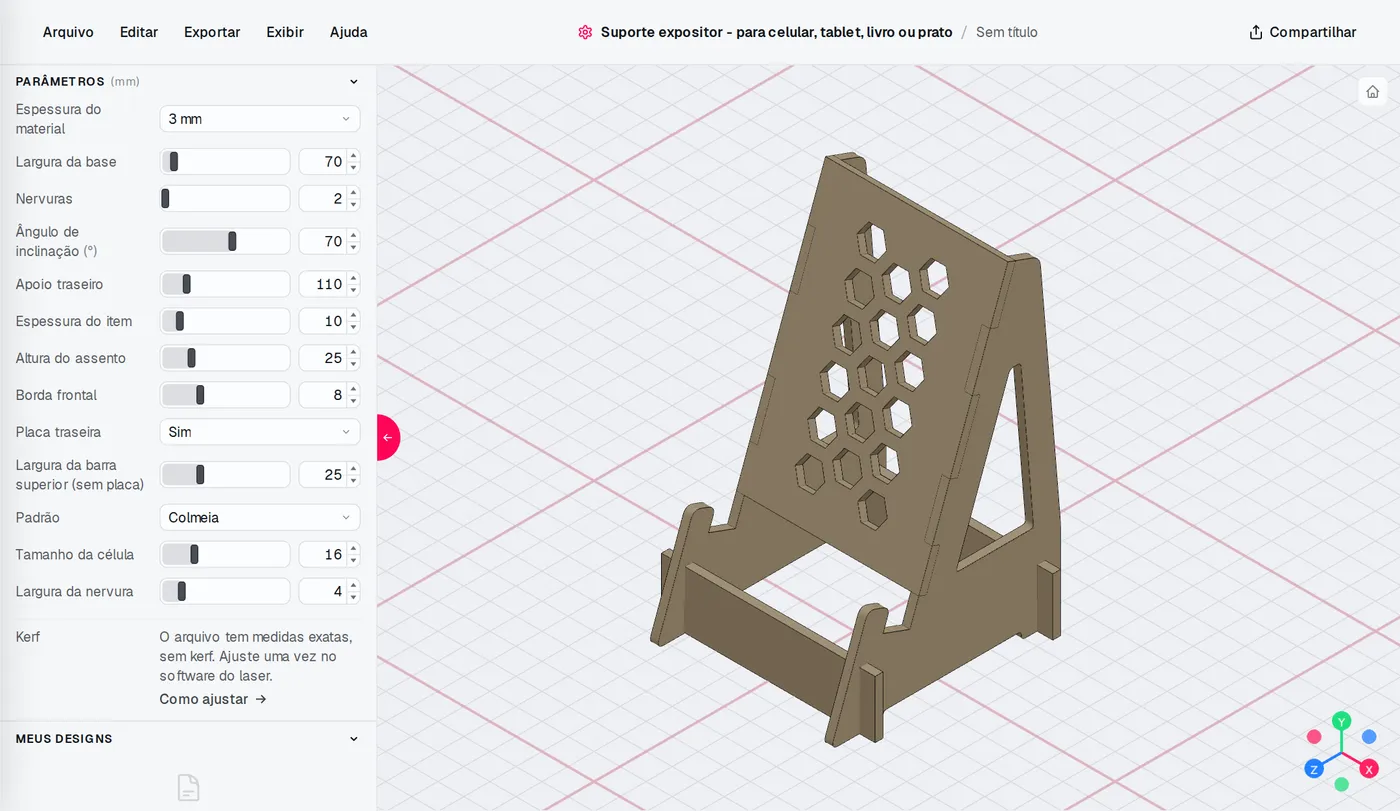Click the Largura da barra superior slider
1400x811 pixels.
point(225,475)
